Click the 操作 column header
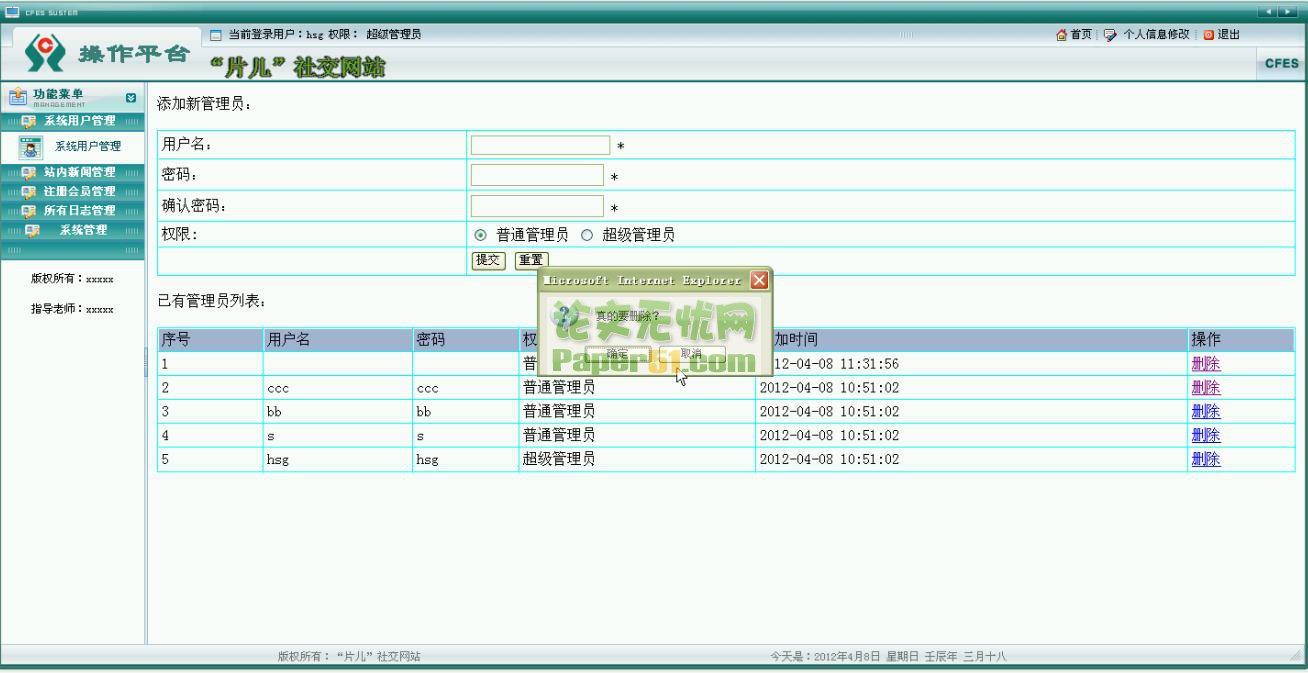This screenshot has height=673, width=1308. pyautogui.click(x=1240, y=340)
